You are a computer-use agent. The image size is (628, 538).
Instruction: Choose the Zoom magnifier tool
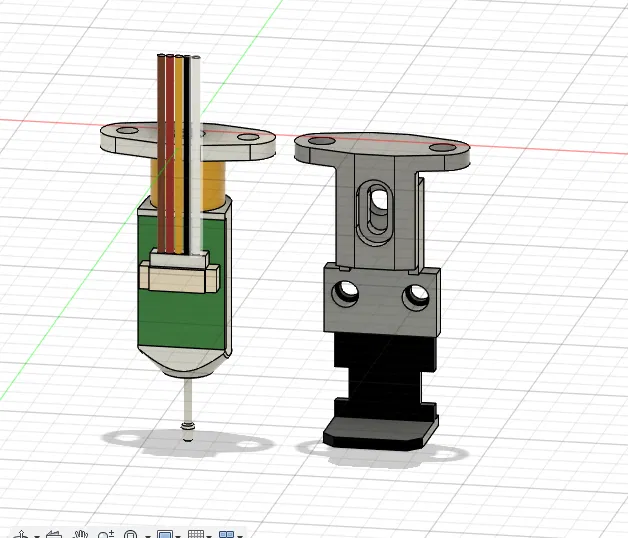(106, 534)
